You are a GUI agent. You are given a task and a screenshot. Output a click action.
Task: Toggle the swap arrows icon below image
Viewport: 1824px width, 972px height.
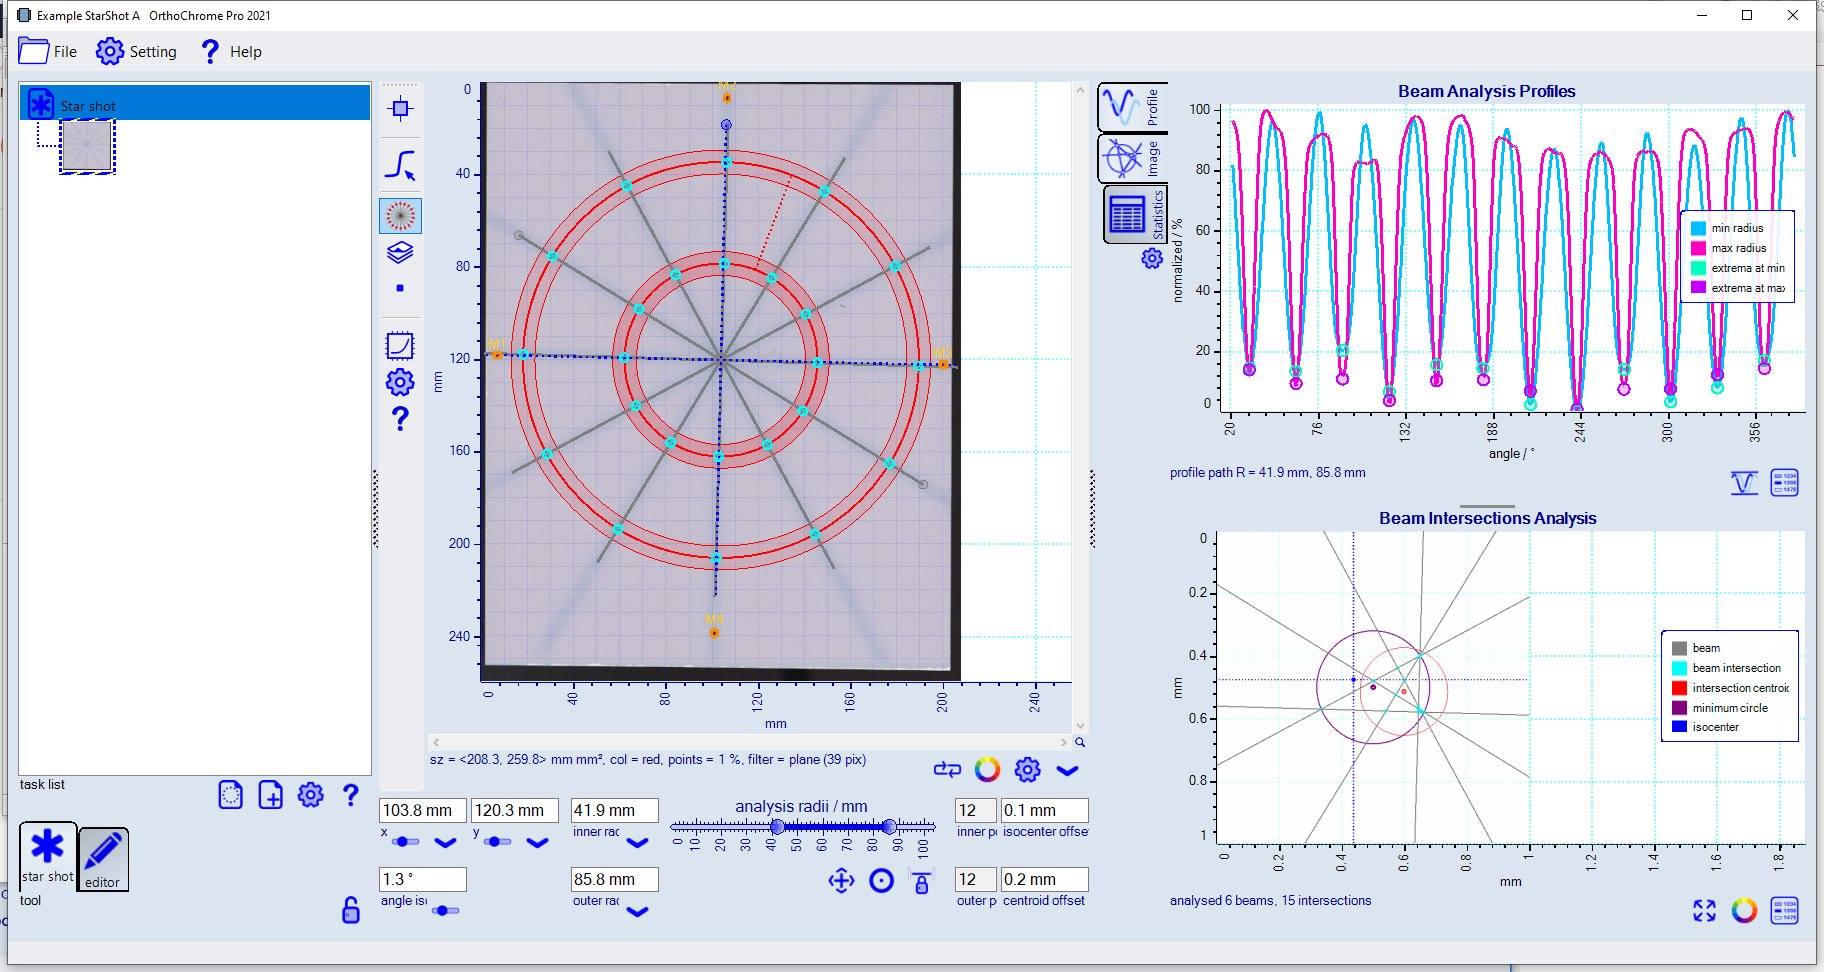coord(946,769)
